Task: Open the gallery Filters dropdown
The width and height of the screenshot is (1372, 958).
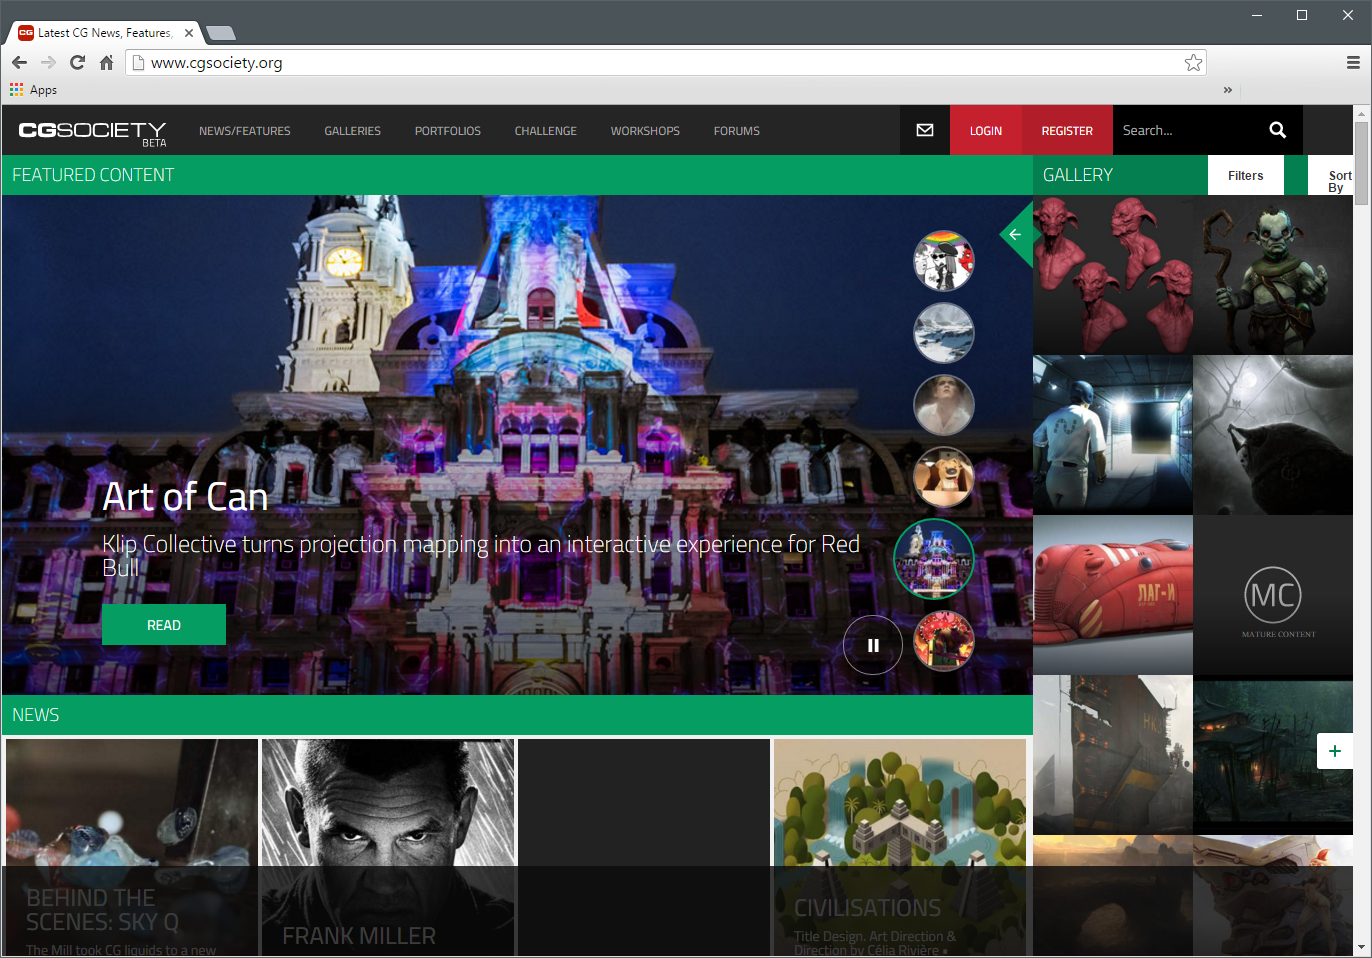Action: pos(1246,175)
